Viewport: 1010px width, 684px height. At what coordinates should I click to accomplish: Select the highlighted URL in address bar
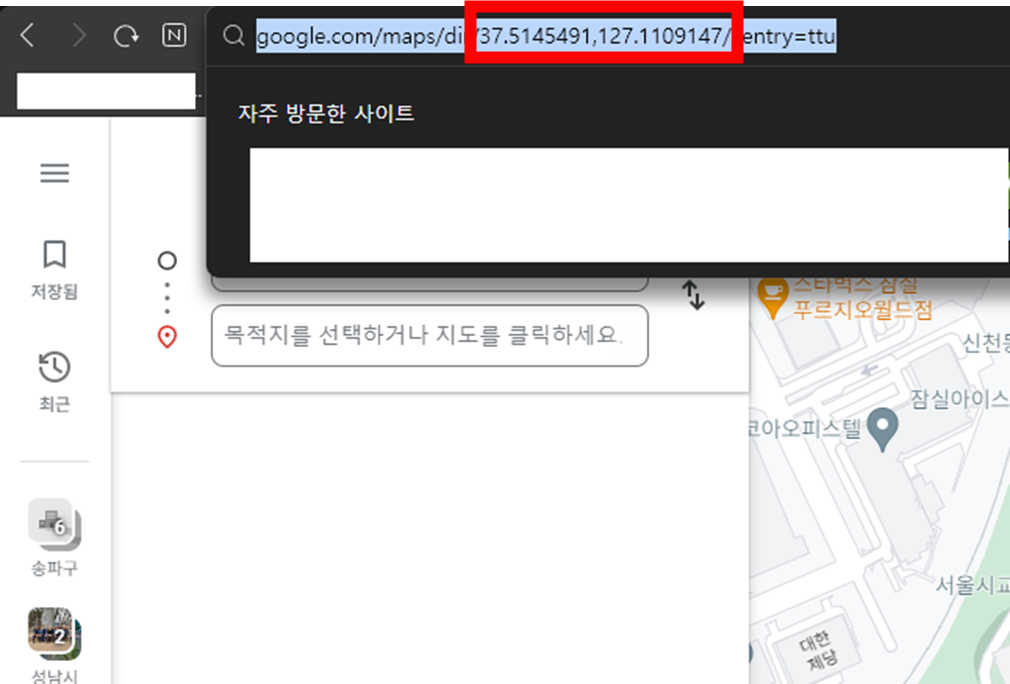[x=545, y=36]
